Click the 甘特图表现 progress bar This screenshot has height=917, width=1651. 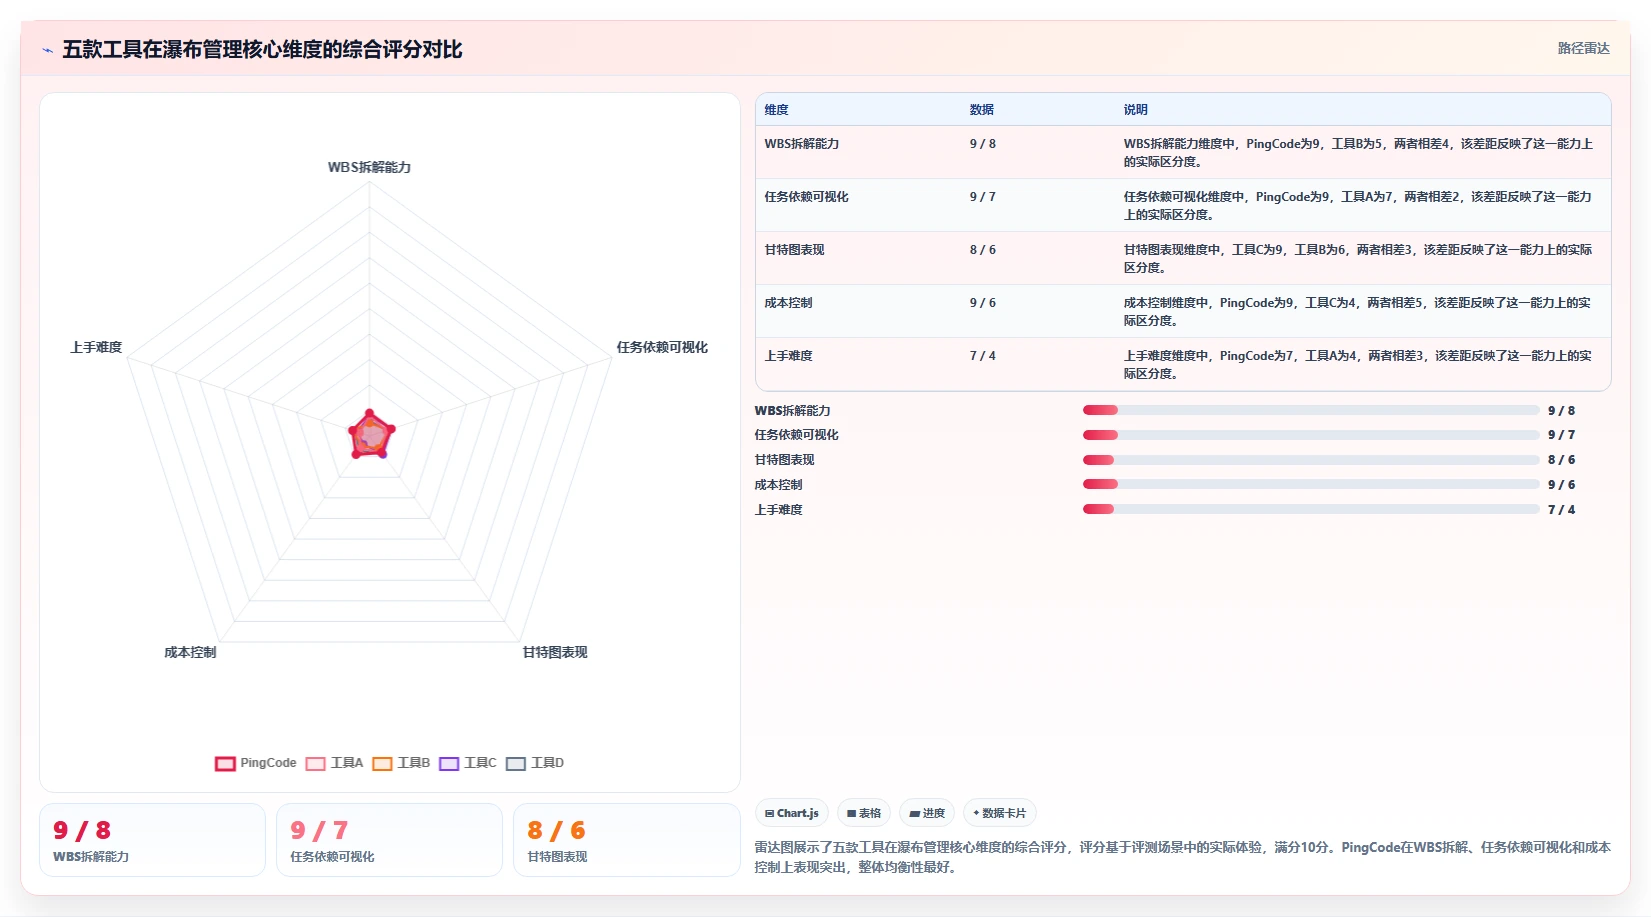(x=1311, y=460)
